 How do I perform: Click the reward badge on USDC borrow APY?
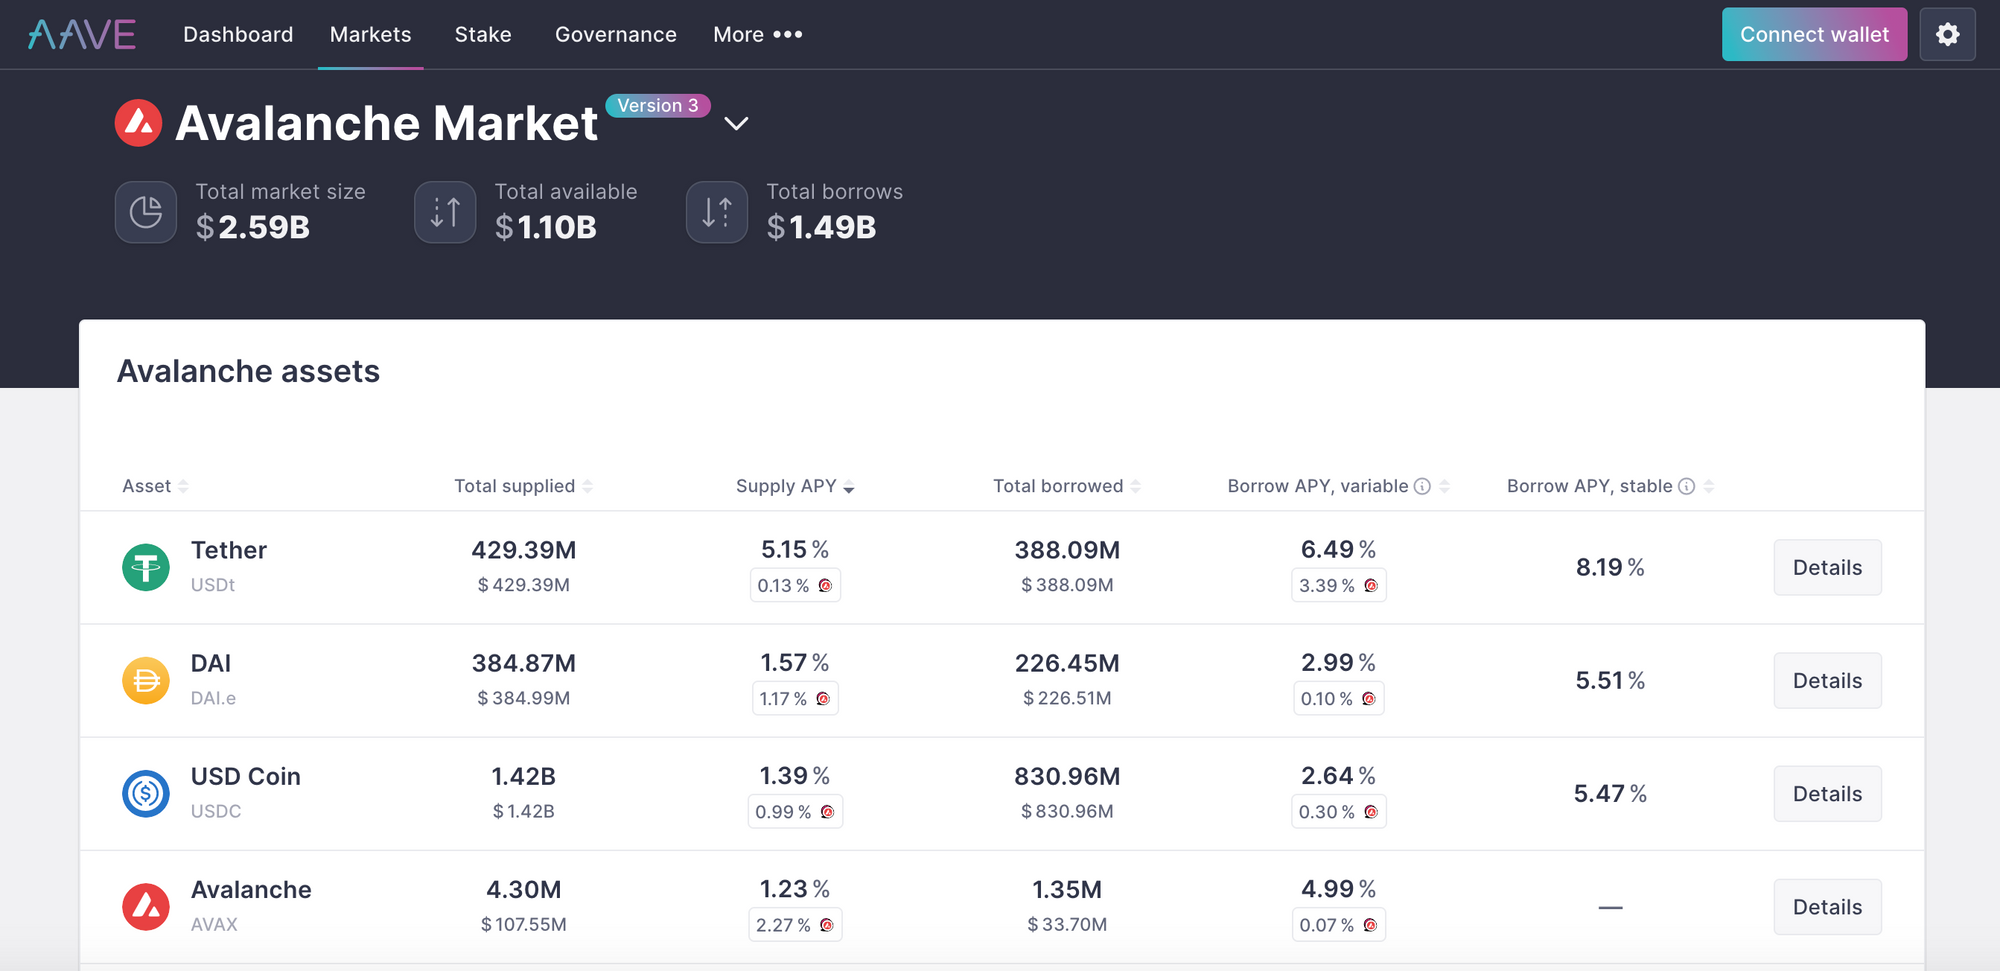click(1370, 812)
